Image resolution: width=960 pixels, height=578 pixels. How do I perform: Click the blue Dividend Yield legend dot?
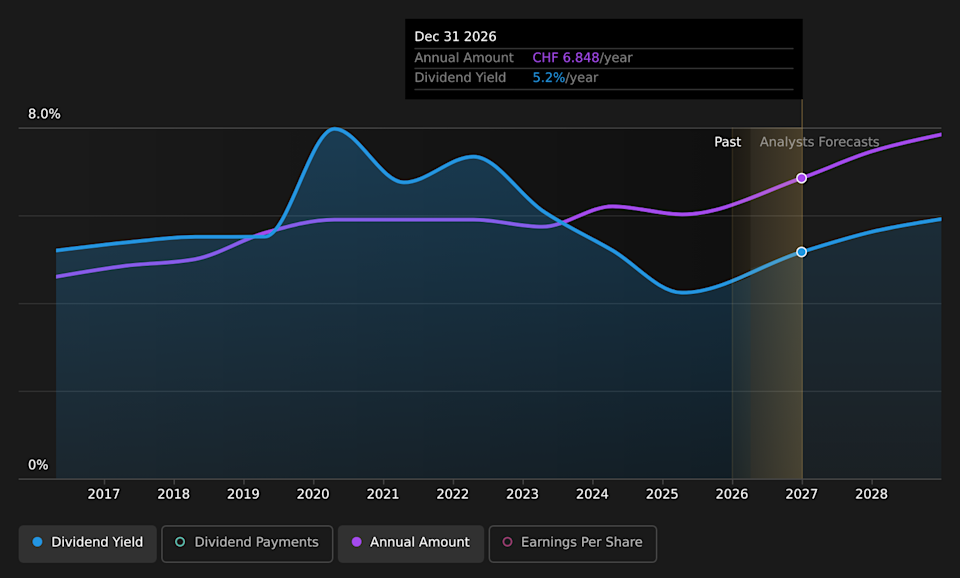pyautogui.click(x=38, y=542)
